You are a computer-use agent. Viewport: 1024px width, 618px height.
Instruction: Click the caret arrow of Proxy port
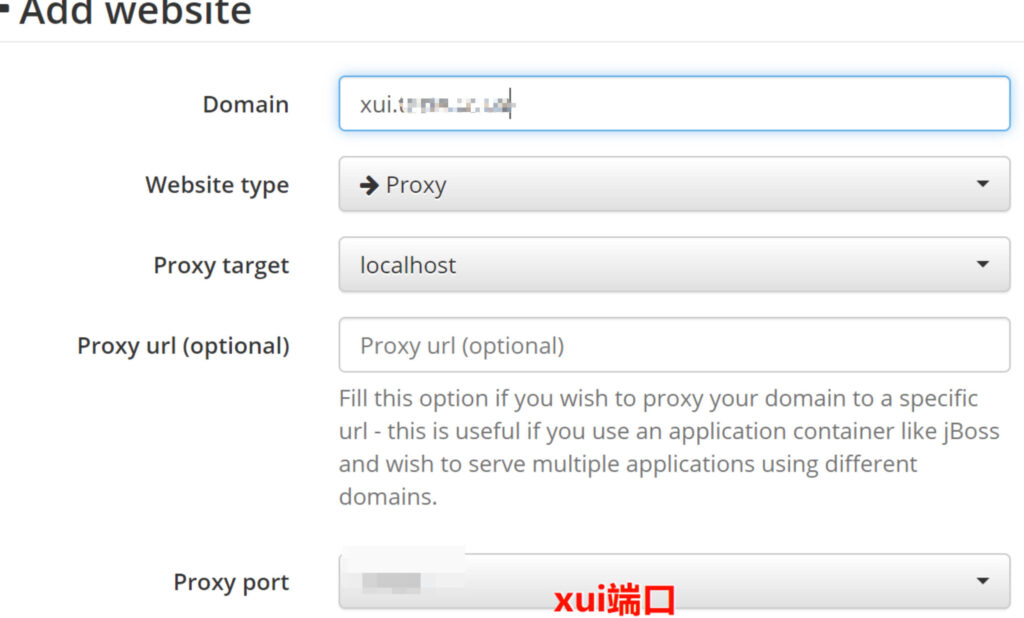click(982, 581)
